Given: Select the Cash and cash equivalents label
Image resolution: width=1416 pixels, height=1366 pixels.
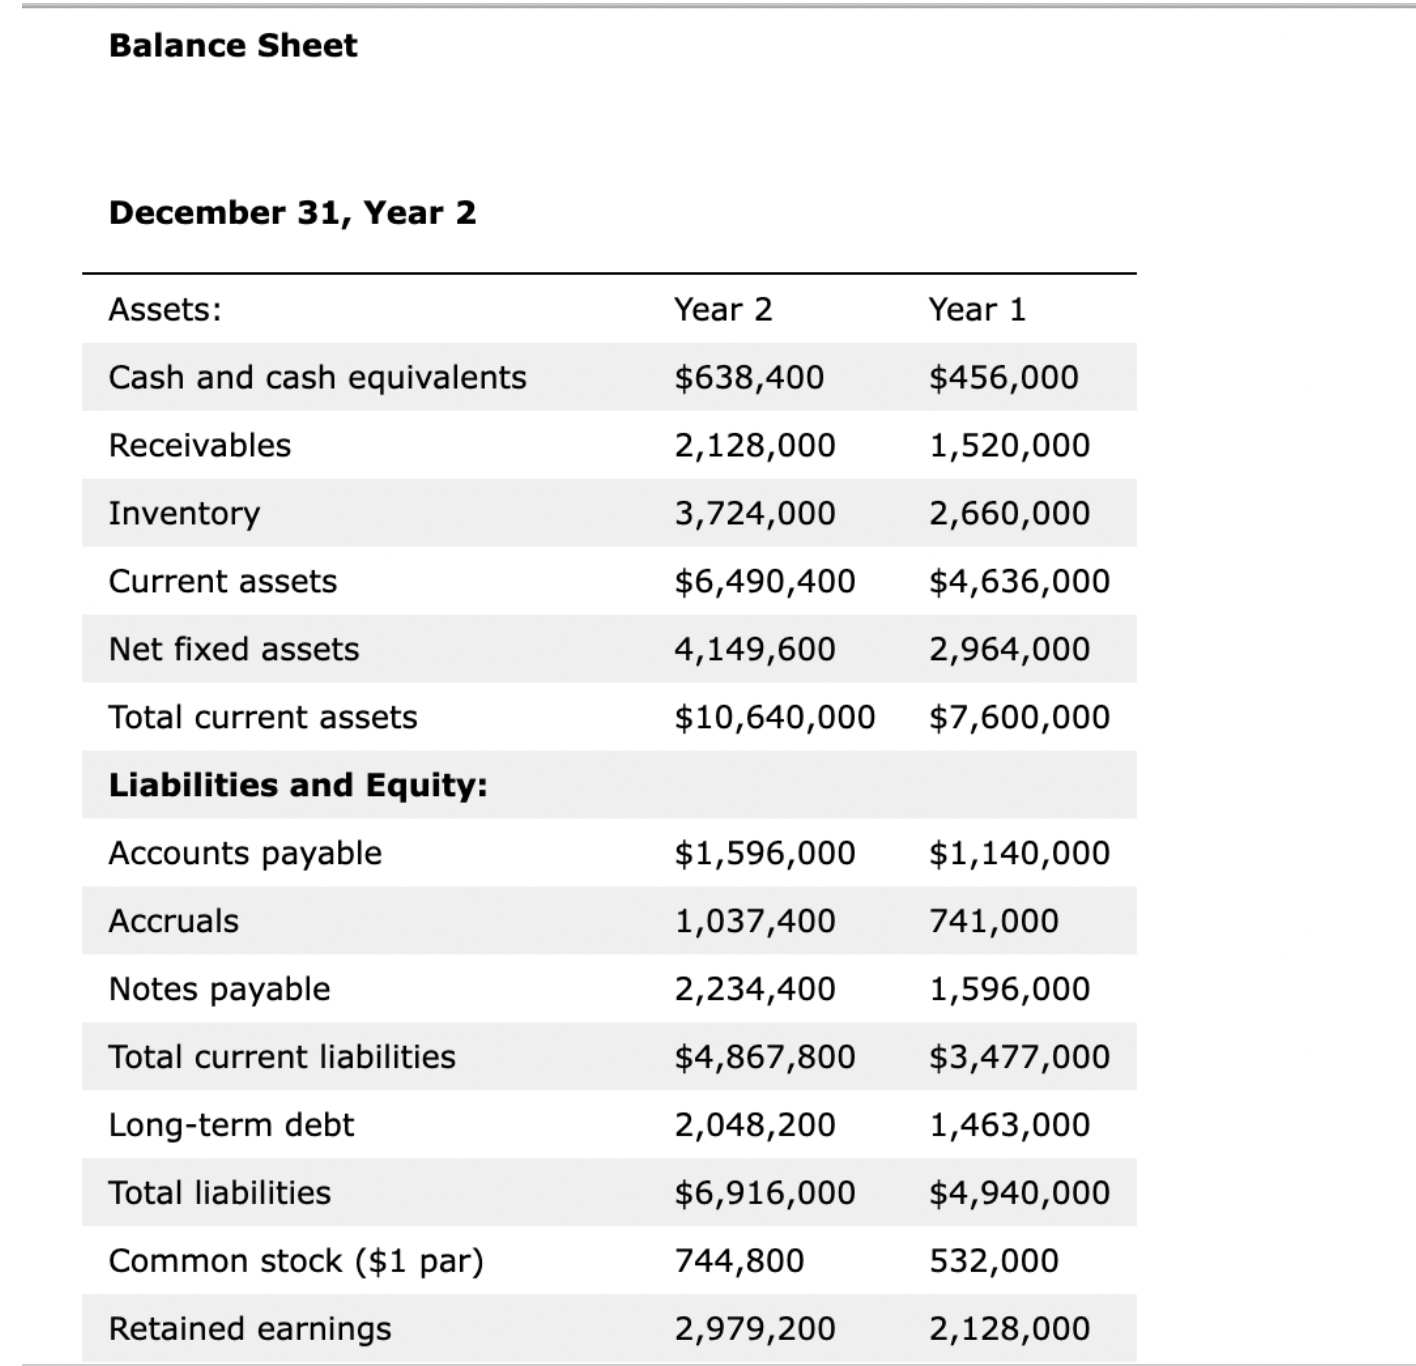Looking at the screenshot, I should [x=318, y=377].
